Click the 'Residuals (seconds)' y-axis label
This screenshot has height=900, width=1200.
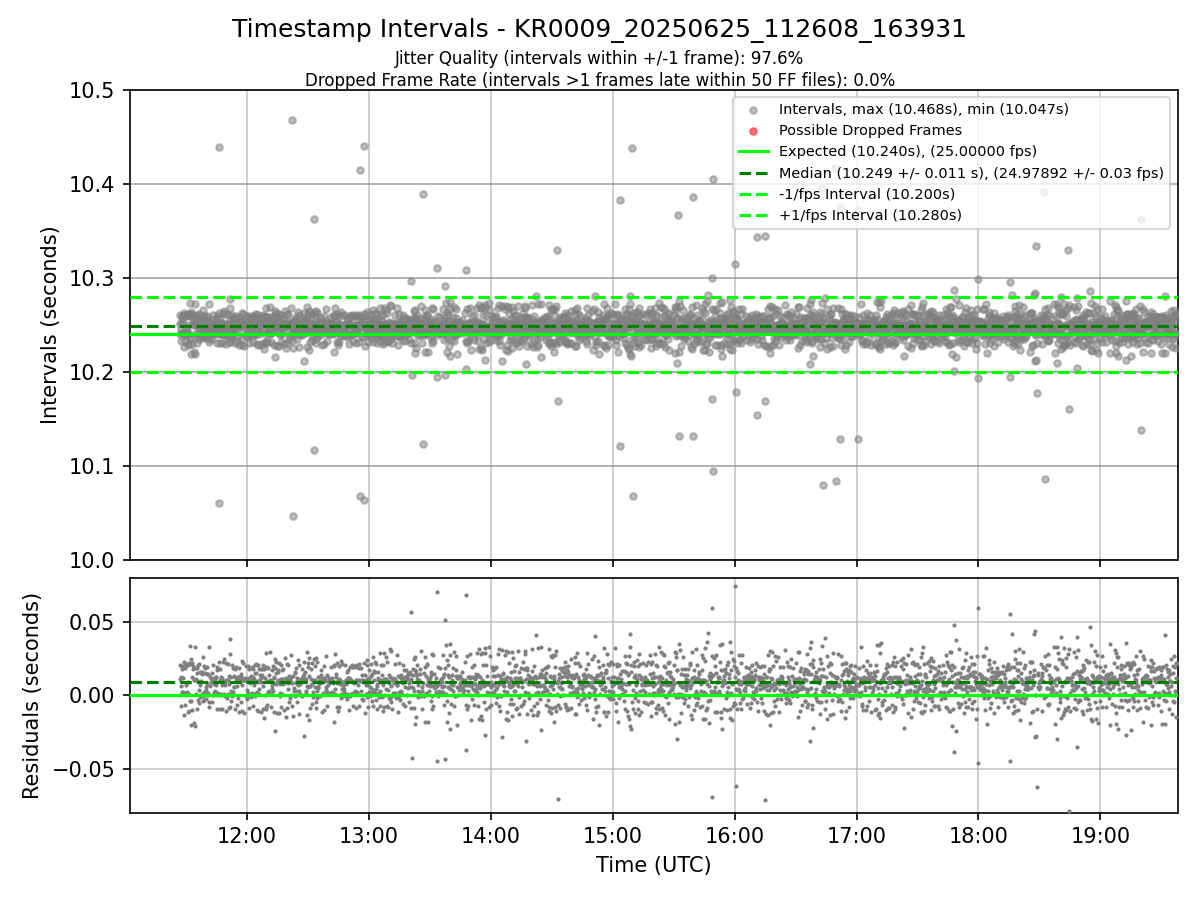pyautogui.click(x=31, y=696)
